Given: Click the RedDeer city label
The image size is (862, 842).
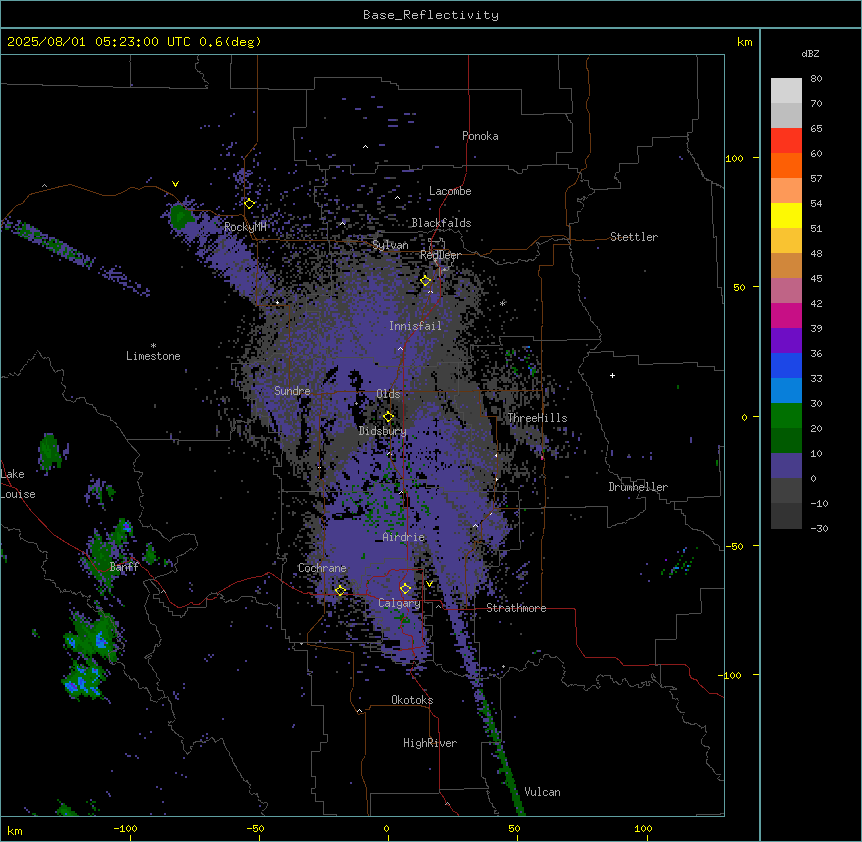Looking at the screenshot, I should tap(440, 255).
